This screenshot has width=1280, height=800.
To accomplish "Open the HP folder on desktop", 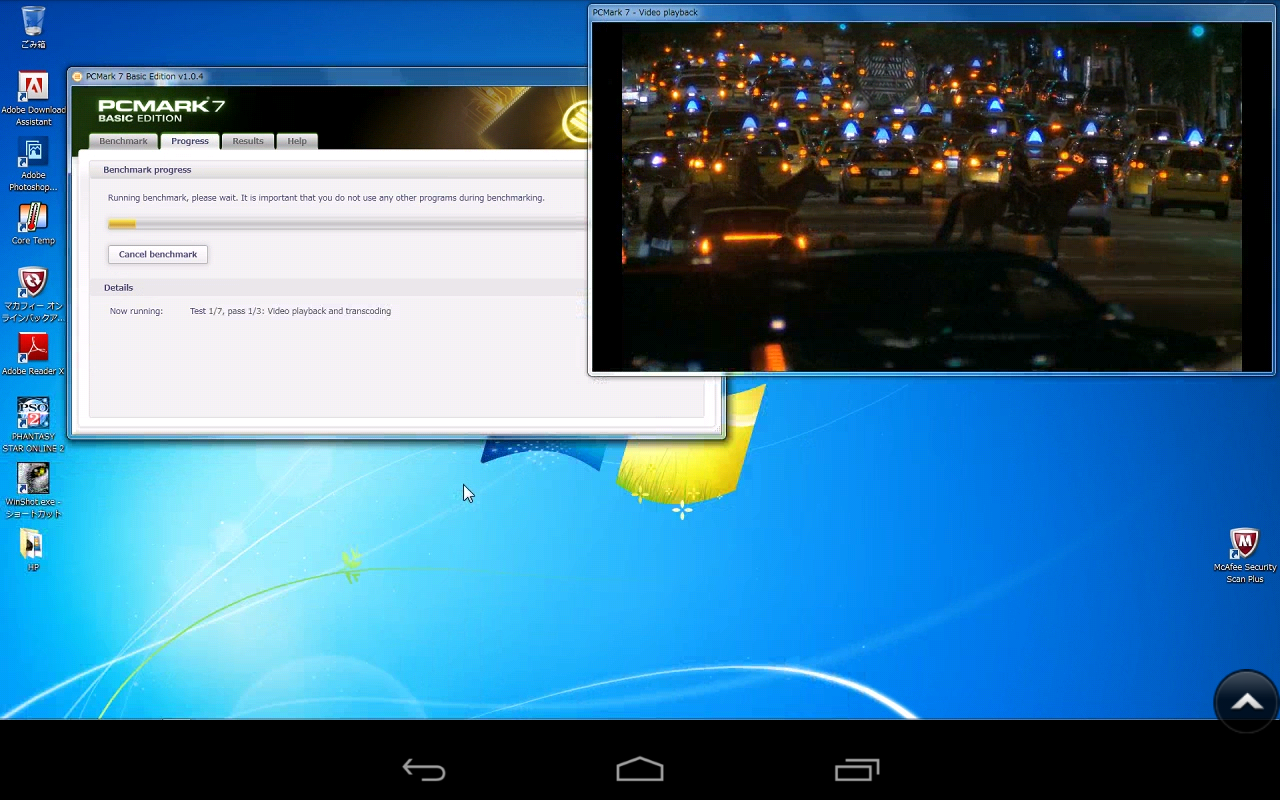I will click(33, 549).
